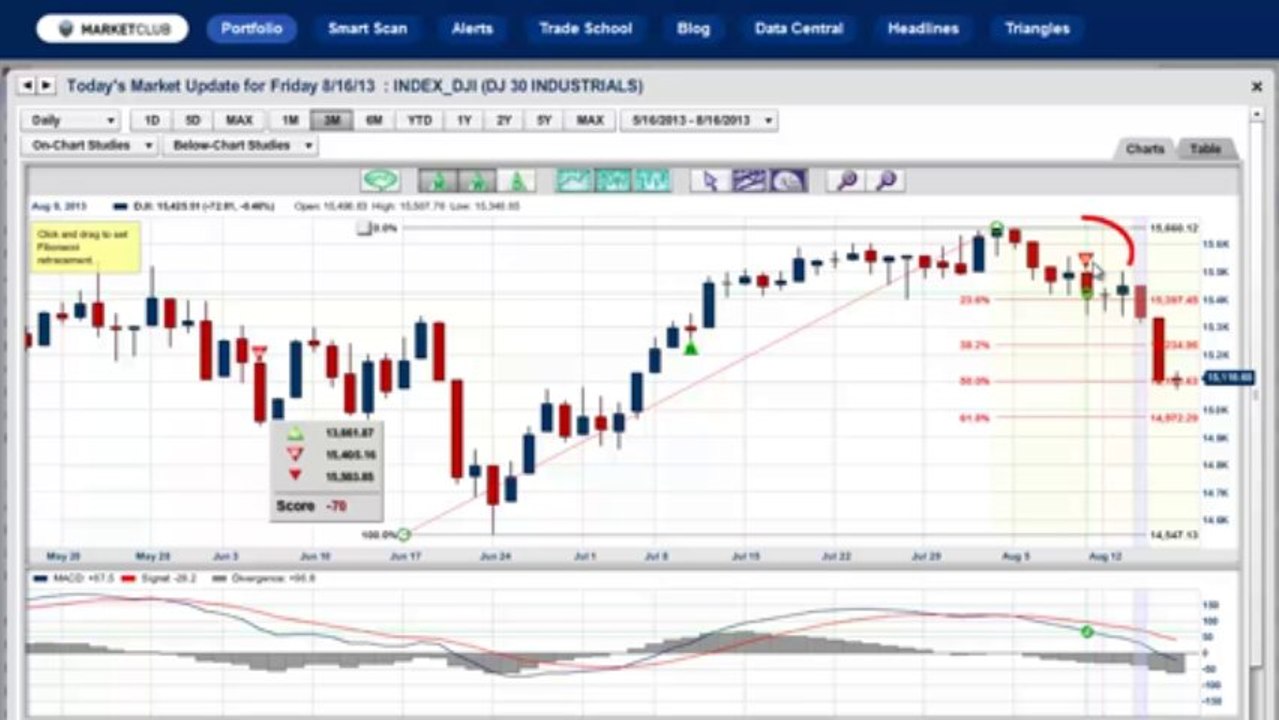The width and height of the screenshot is (1279, 720).
Task: Open the Blog nav link
Action: tap(693, 29)
